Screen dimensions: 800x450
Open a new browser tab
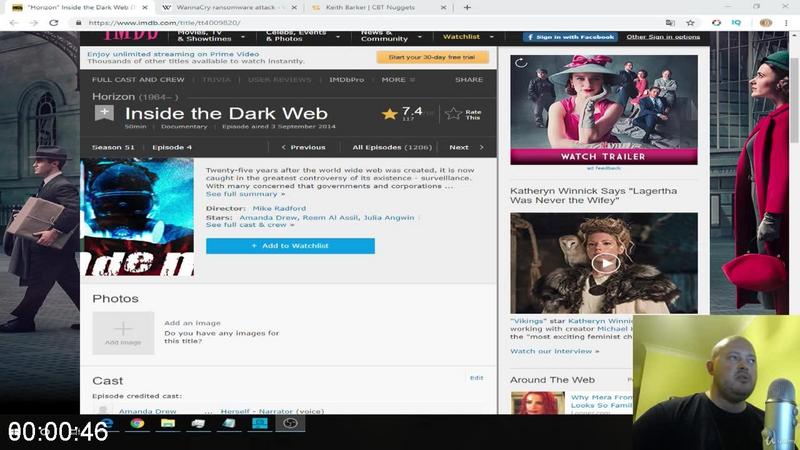[467, 8]
